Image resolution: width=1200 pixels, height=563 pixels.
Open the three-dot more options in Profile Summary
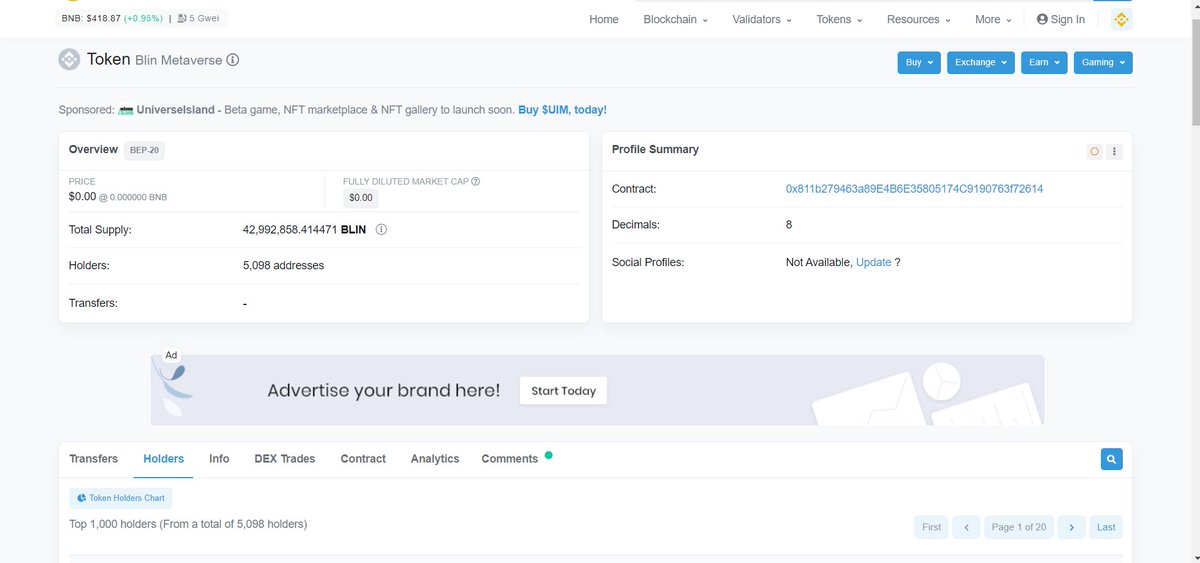click(x=1114, y=152)
